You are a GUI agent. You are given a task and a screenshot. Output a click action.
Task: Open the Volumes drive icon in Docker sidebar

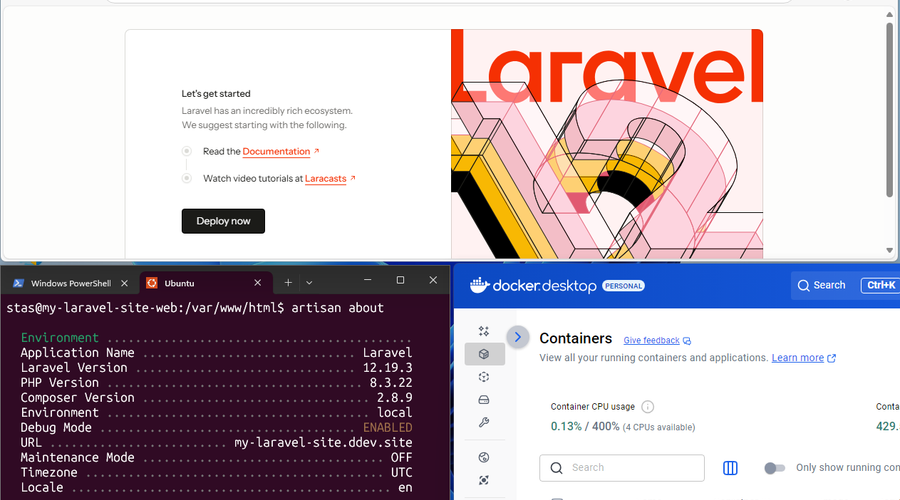[x=484, y=400]
